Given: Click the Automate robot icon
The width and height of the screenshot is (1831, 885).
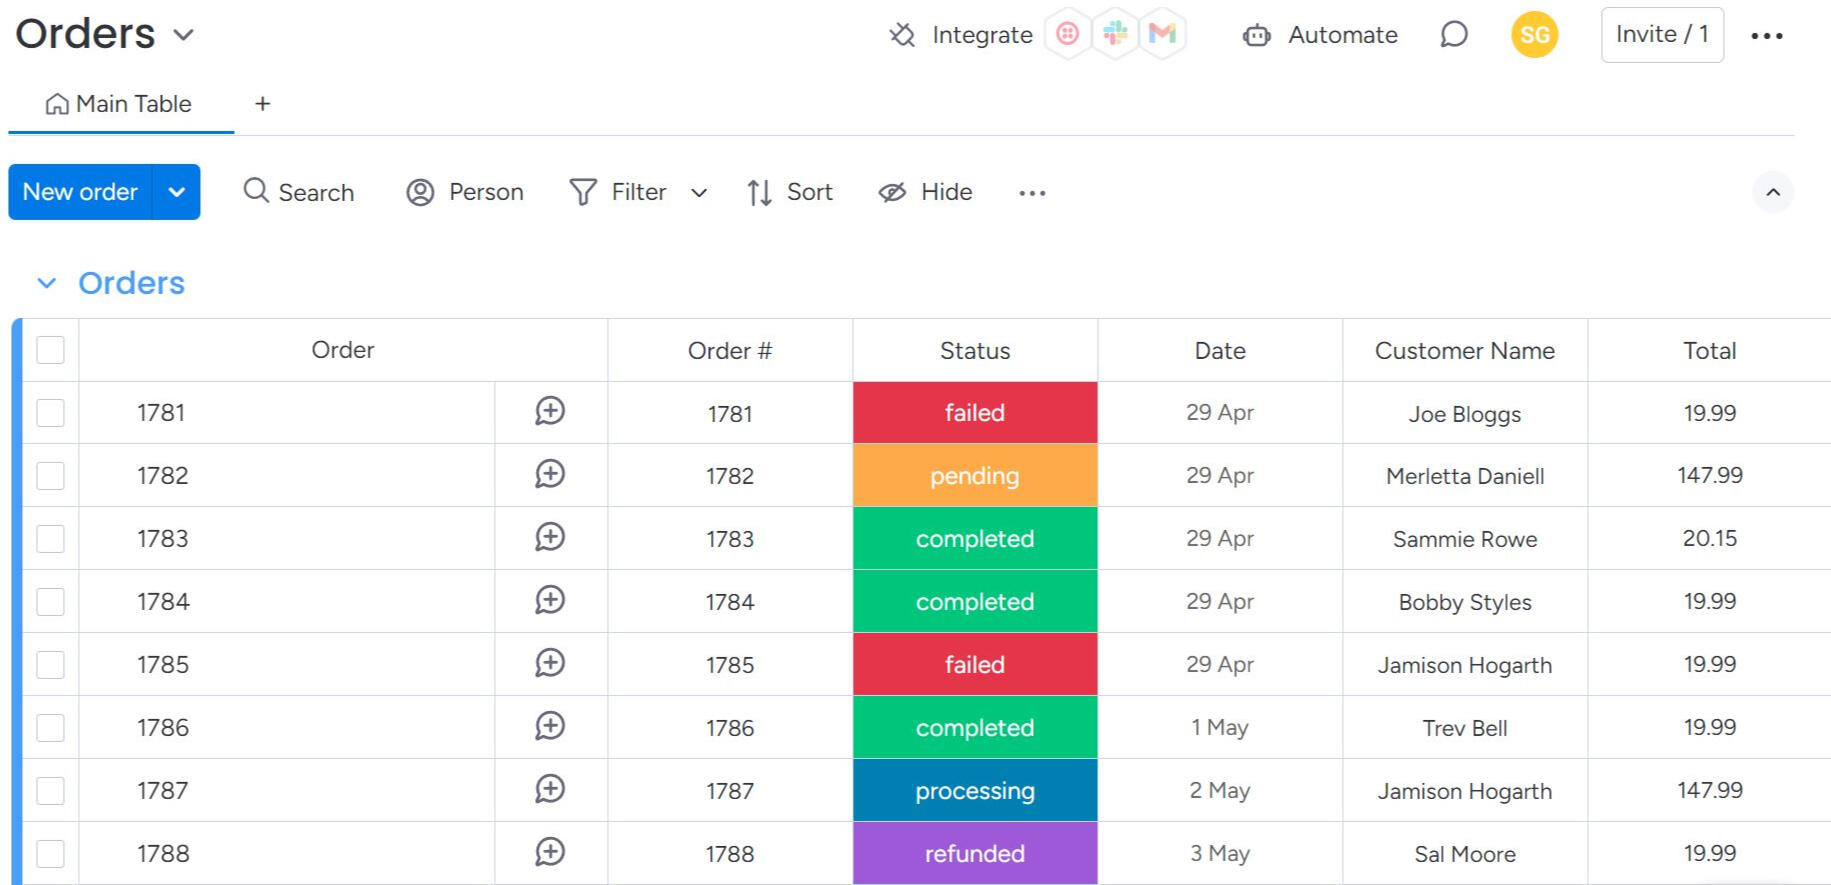Looking at the screenshot, I should 1256,36.
